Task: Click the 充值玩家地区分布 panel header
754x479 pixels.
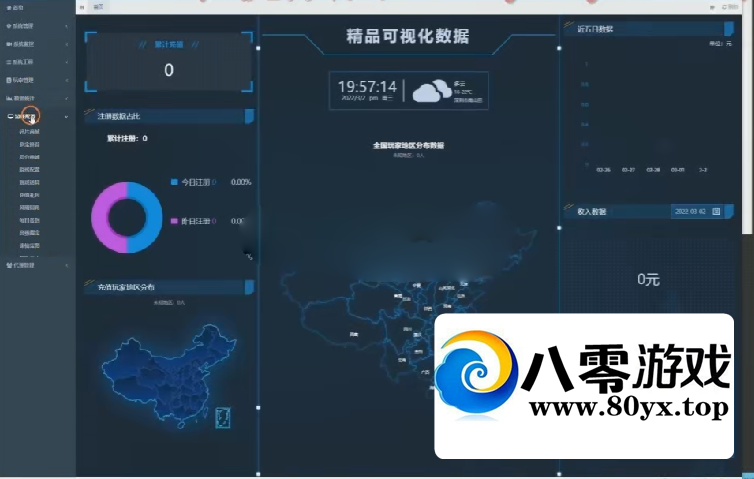Action: pos(169,287)
